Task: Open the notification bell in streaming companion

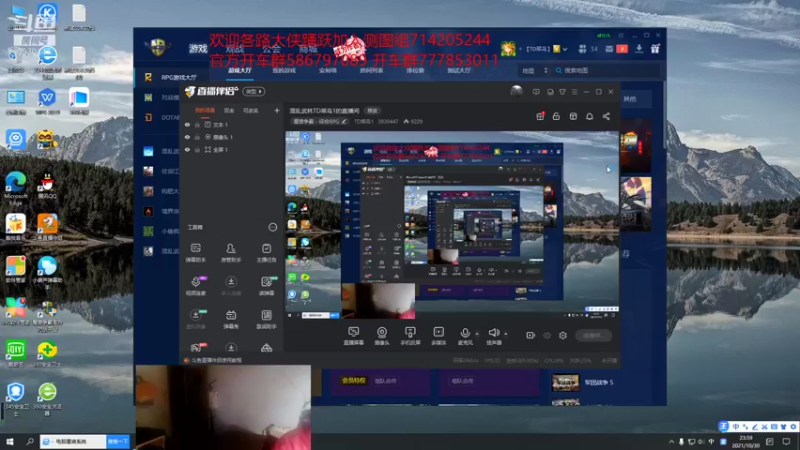Action: pyautogui.click(x=589, y=117)
